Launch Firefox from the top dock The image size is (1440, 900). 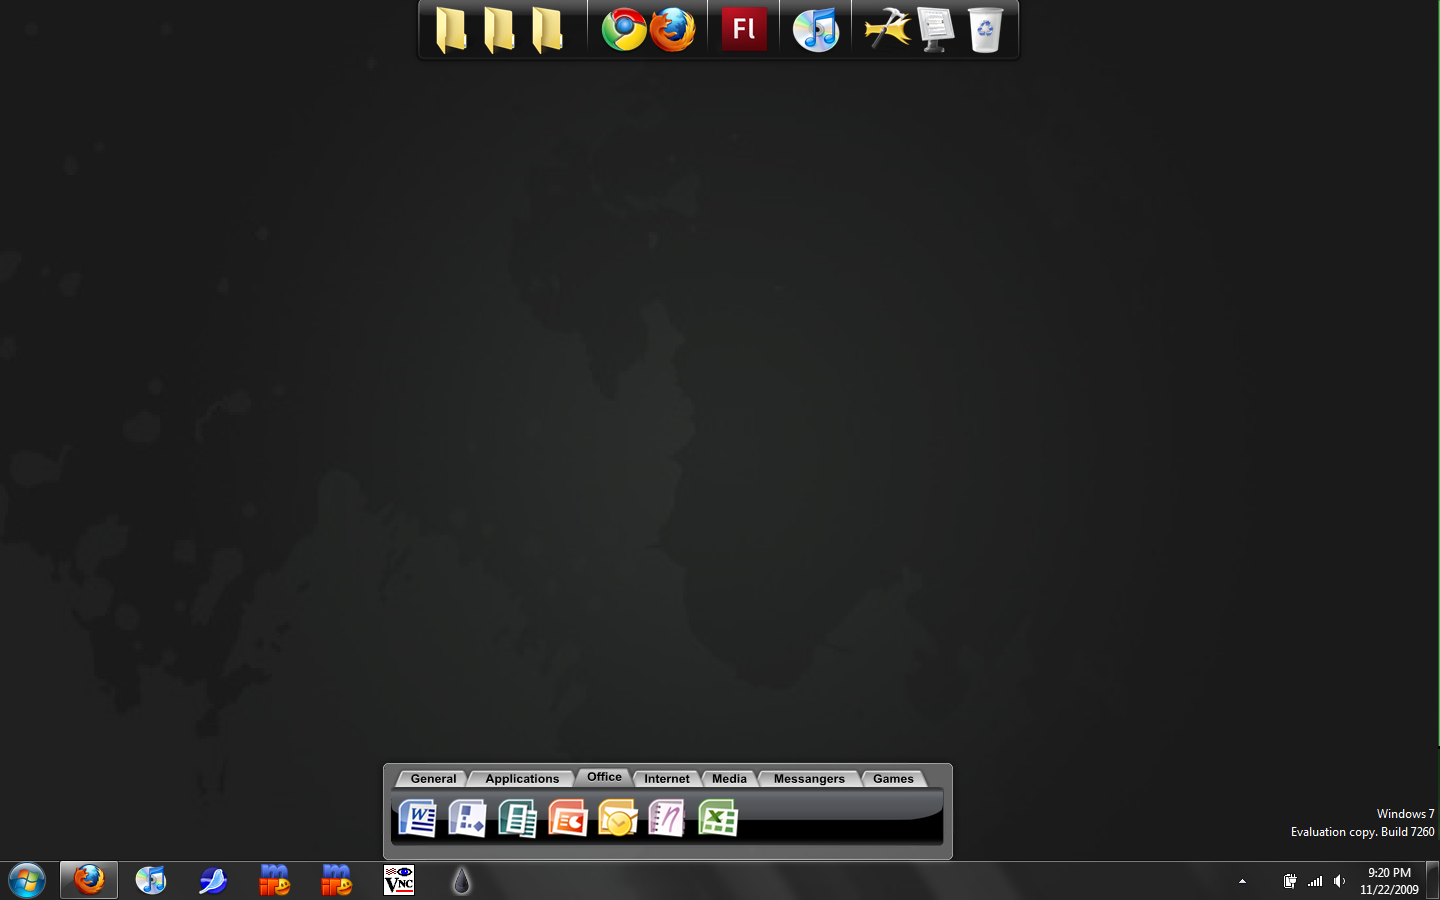click(x=673, y=30)
